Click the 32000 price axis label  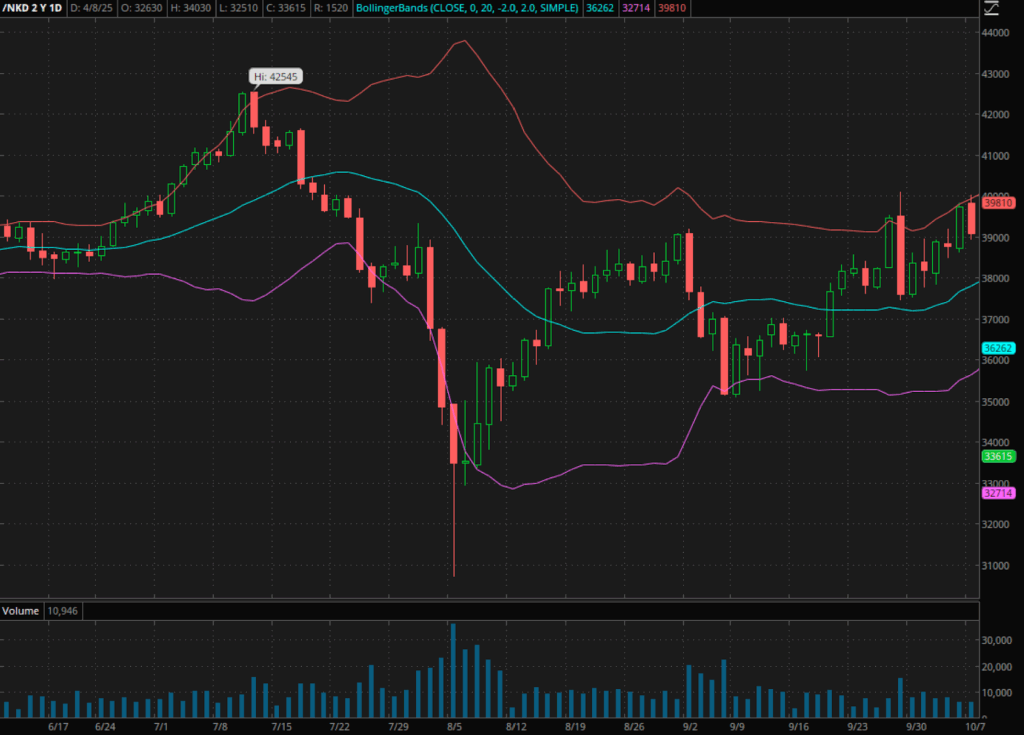(x=996, y=524)
